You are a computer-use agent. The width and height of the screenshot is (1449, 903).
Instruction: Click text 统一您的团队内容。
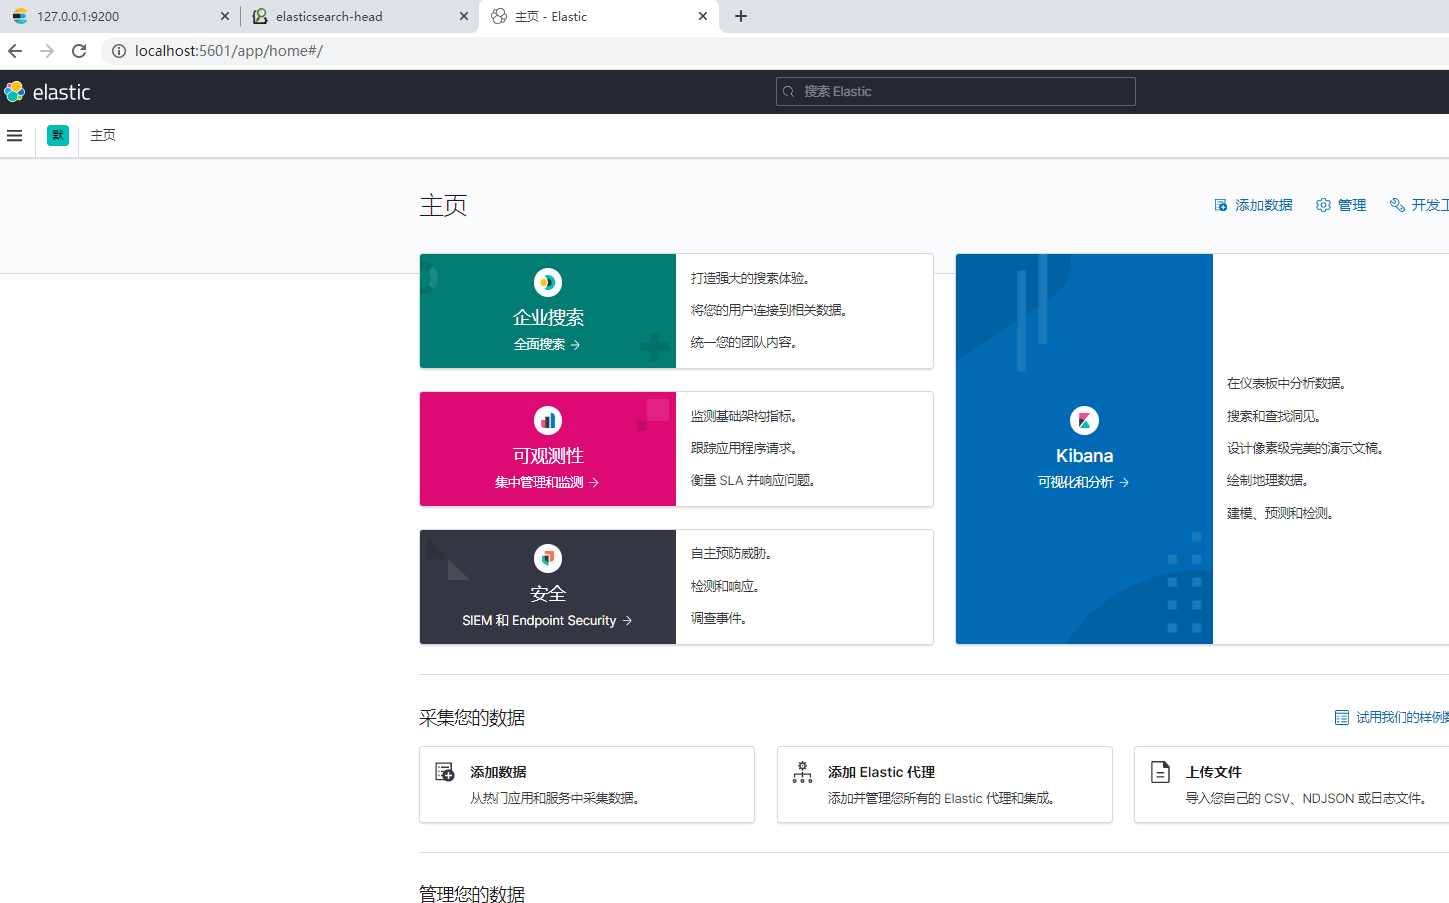[x=745, y=342]
